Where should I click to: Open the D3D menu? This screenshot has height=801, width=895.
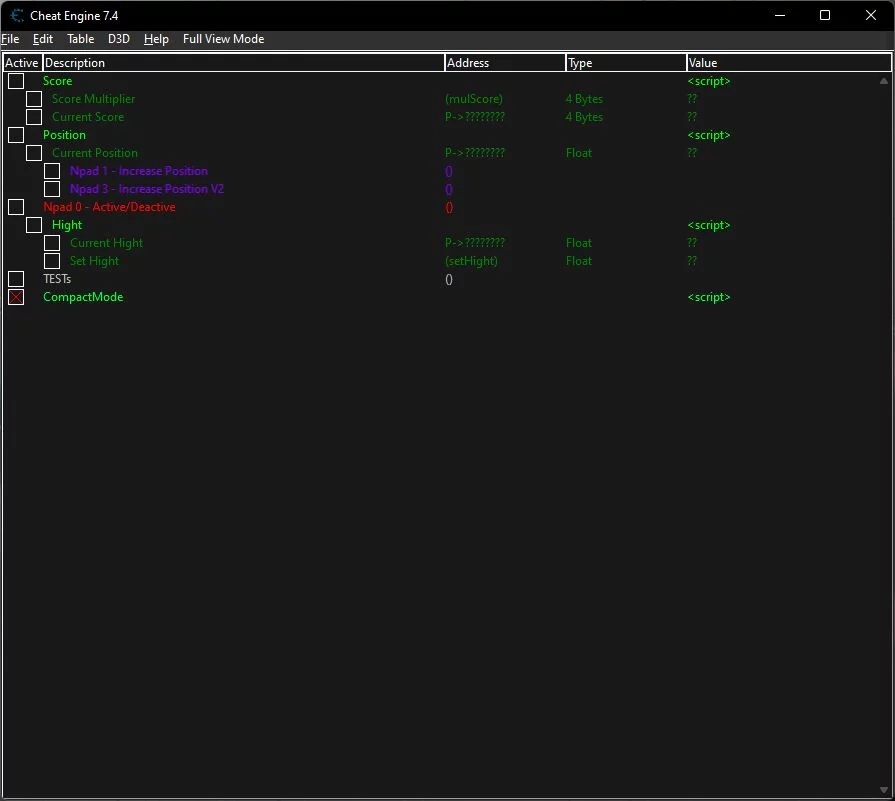(119, 39)
